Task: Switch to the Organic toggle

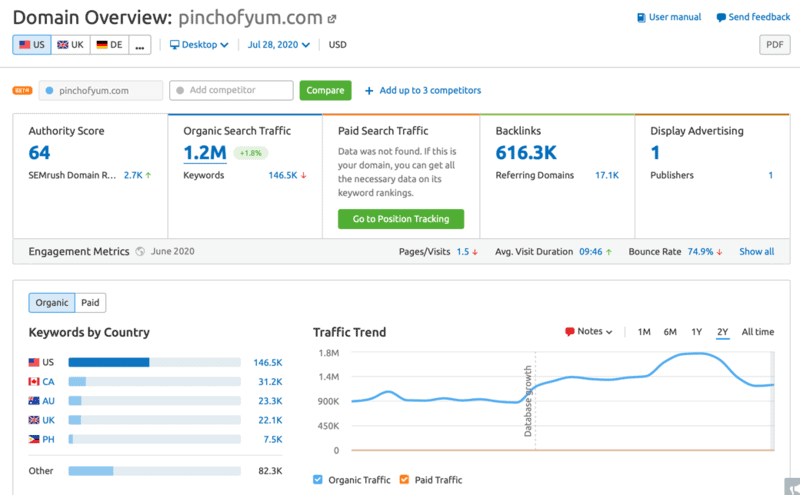Action: [x=52, y=303]
